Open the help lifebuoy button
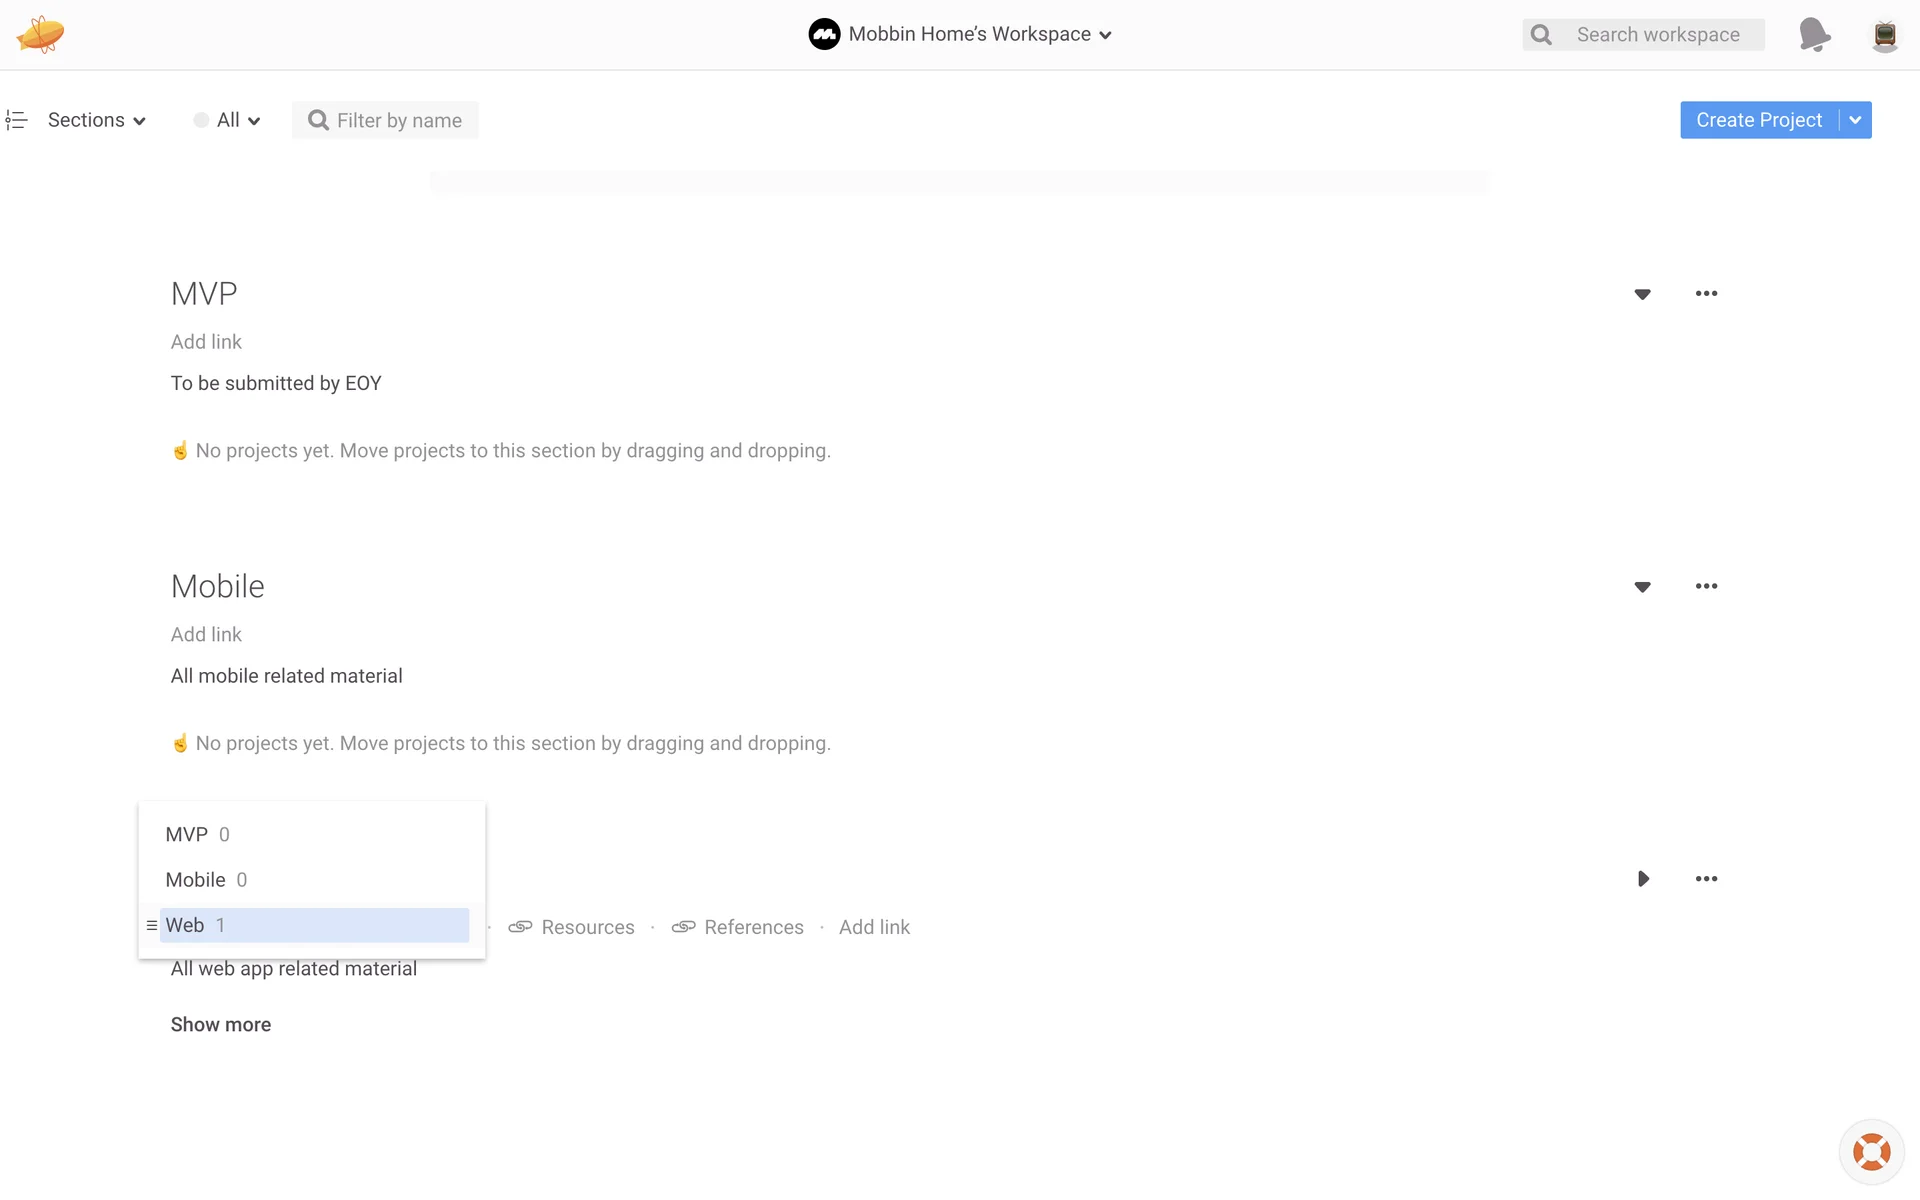Image resolution: width=1920 pixels, height=1200 pixels. [1871, 1152]
